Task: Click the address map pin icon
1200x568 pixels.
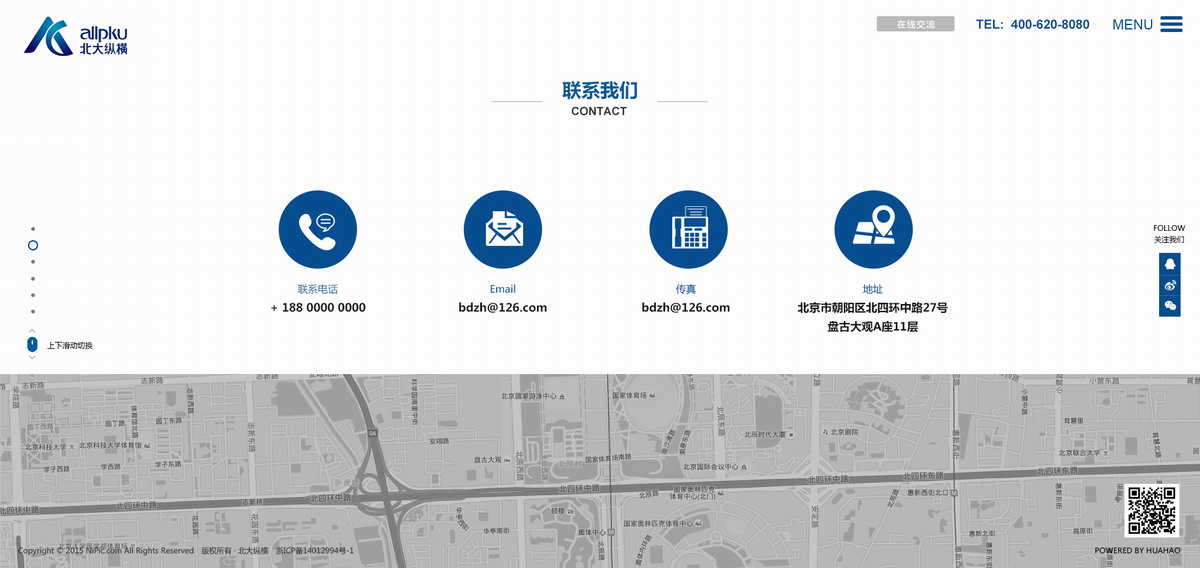Action: (x=873, y=229)
